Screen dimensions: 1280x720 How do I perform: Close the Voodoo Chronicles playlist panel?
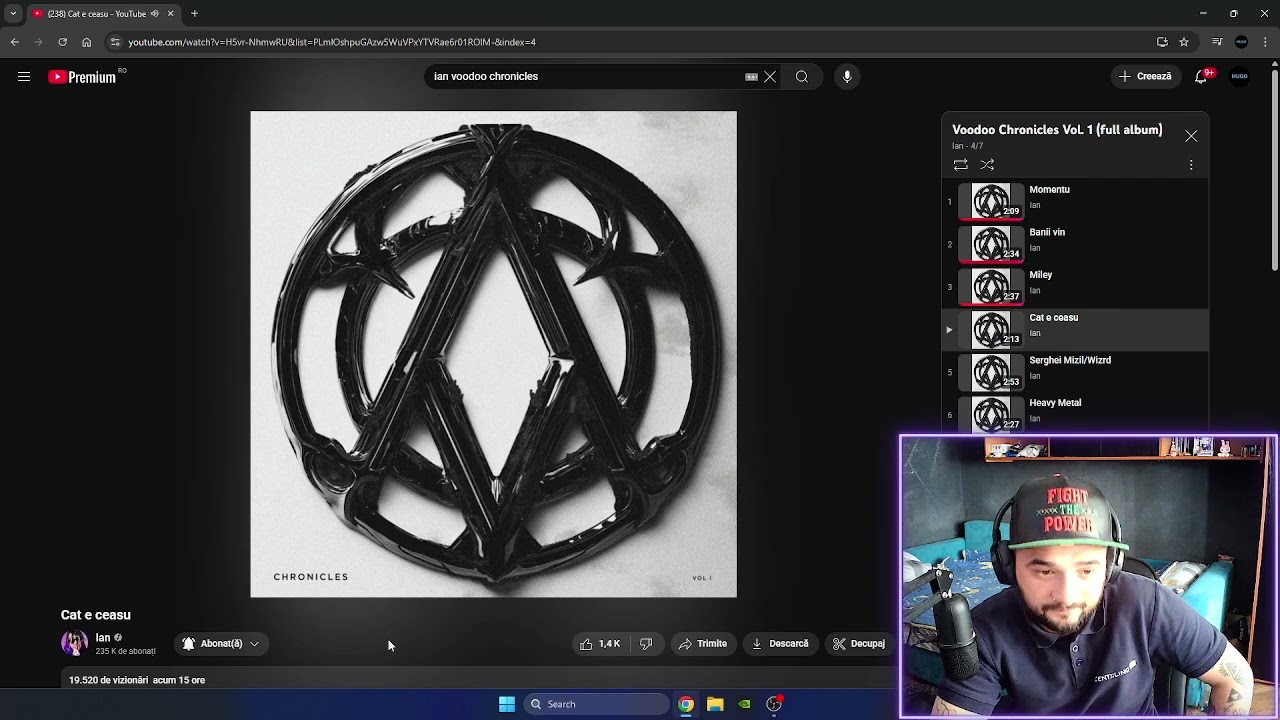click(x=1191, y=136)
